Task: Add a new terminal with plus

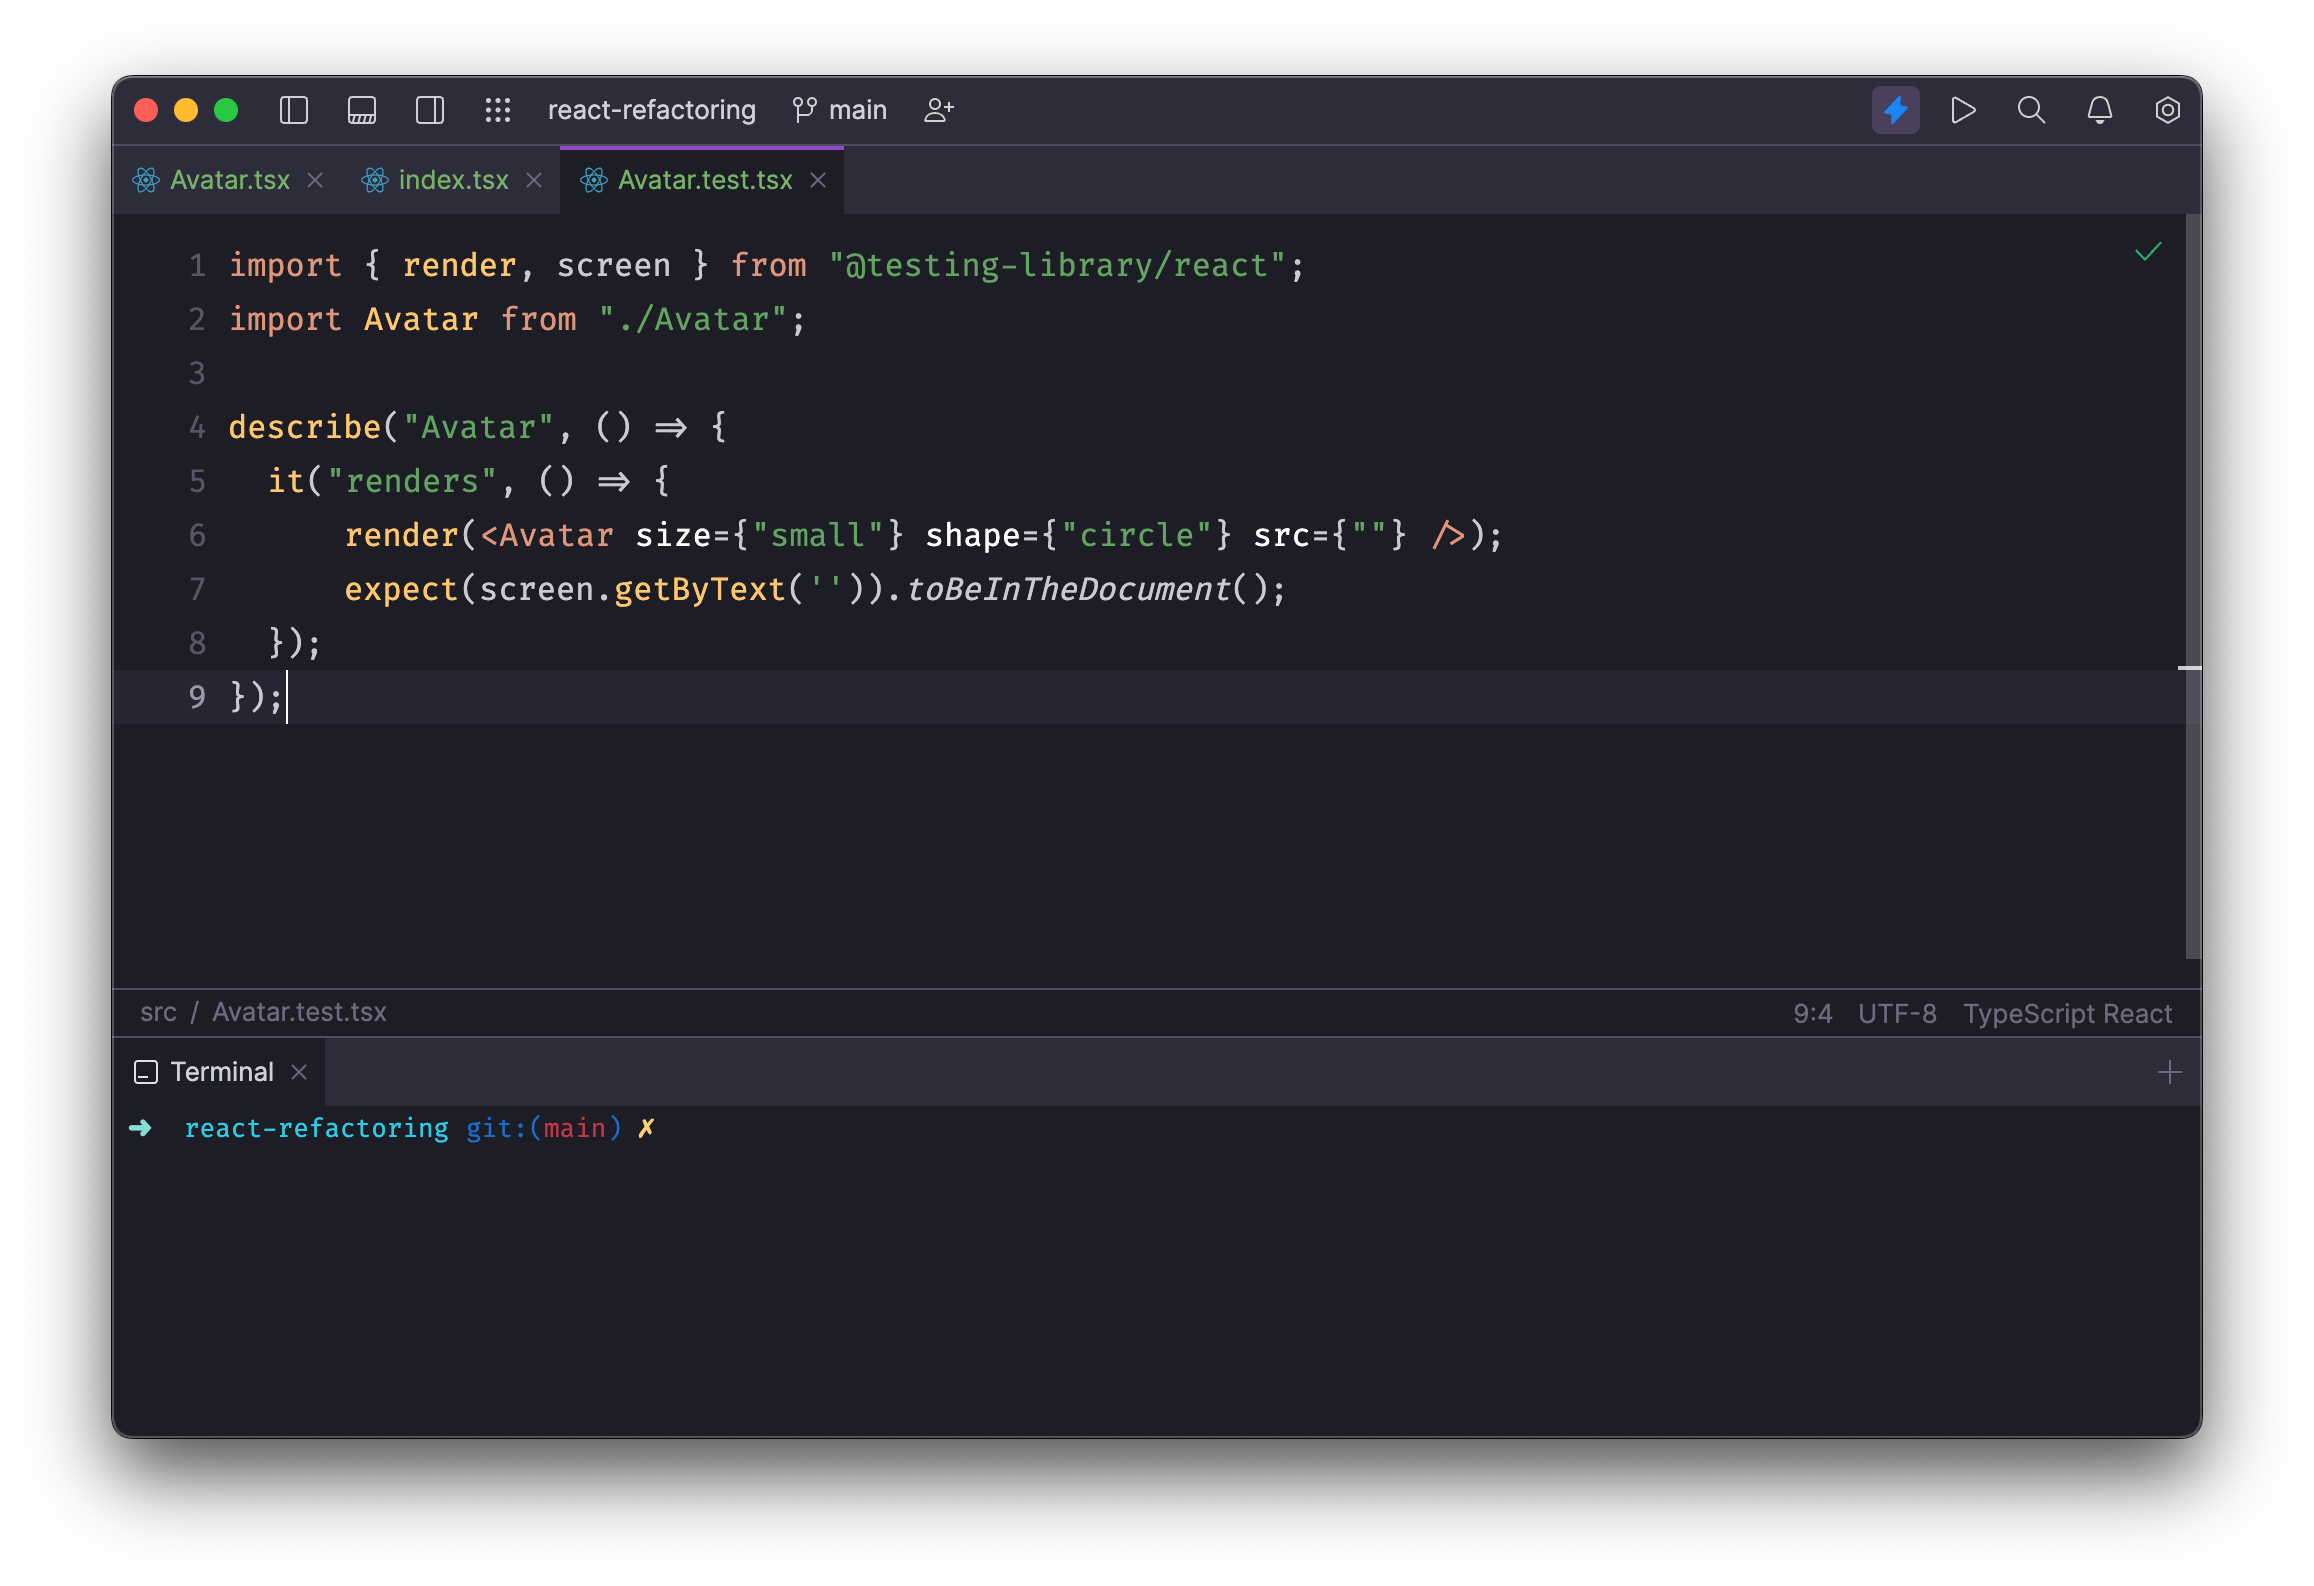Action: (2169, 1073)
